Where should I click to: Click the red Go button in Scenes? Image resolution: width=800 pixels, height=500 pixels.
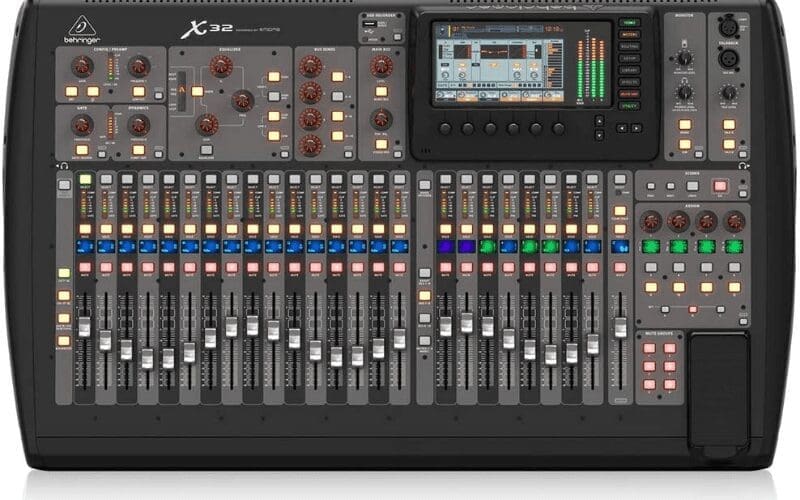(x=720, y=186)
